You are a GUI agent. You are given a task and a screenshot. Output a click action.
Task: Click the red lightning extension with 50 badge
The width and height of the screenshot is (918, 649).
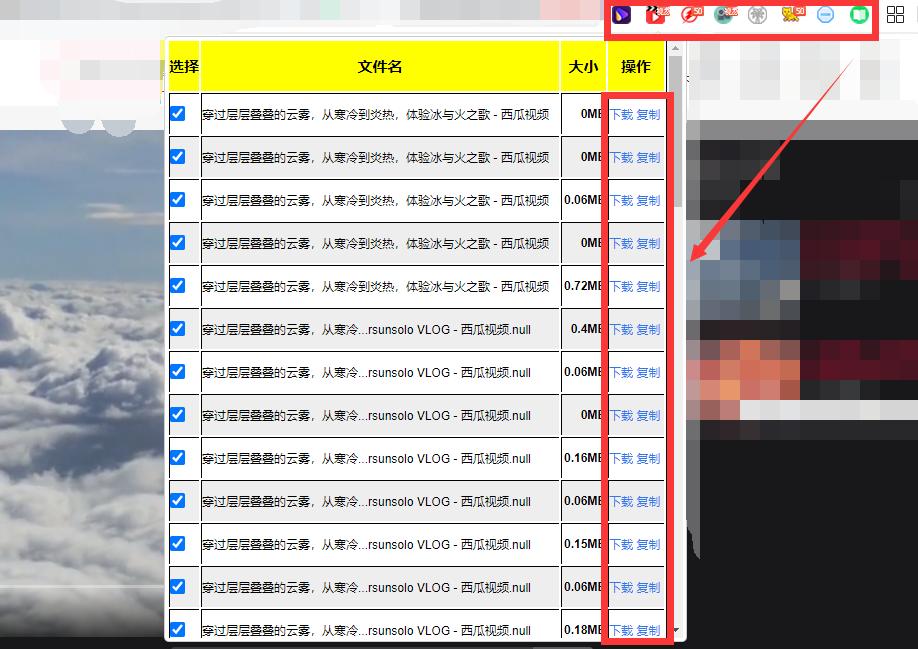click(x=690, y=15)
